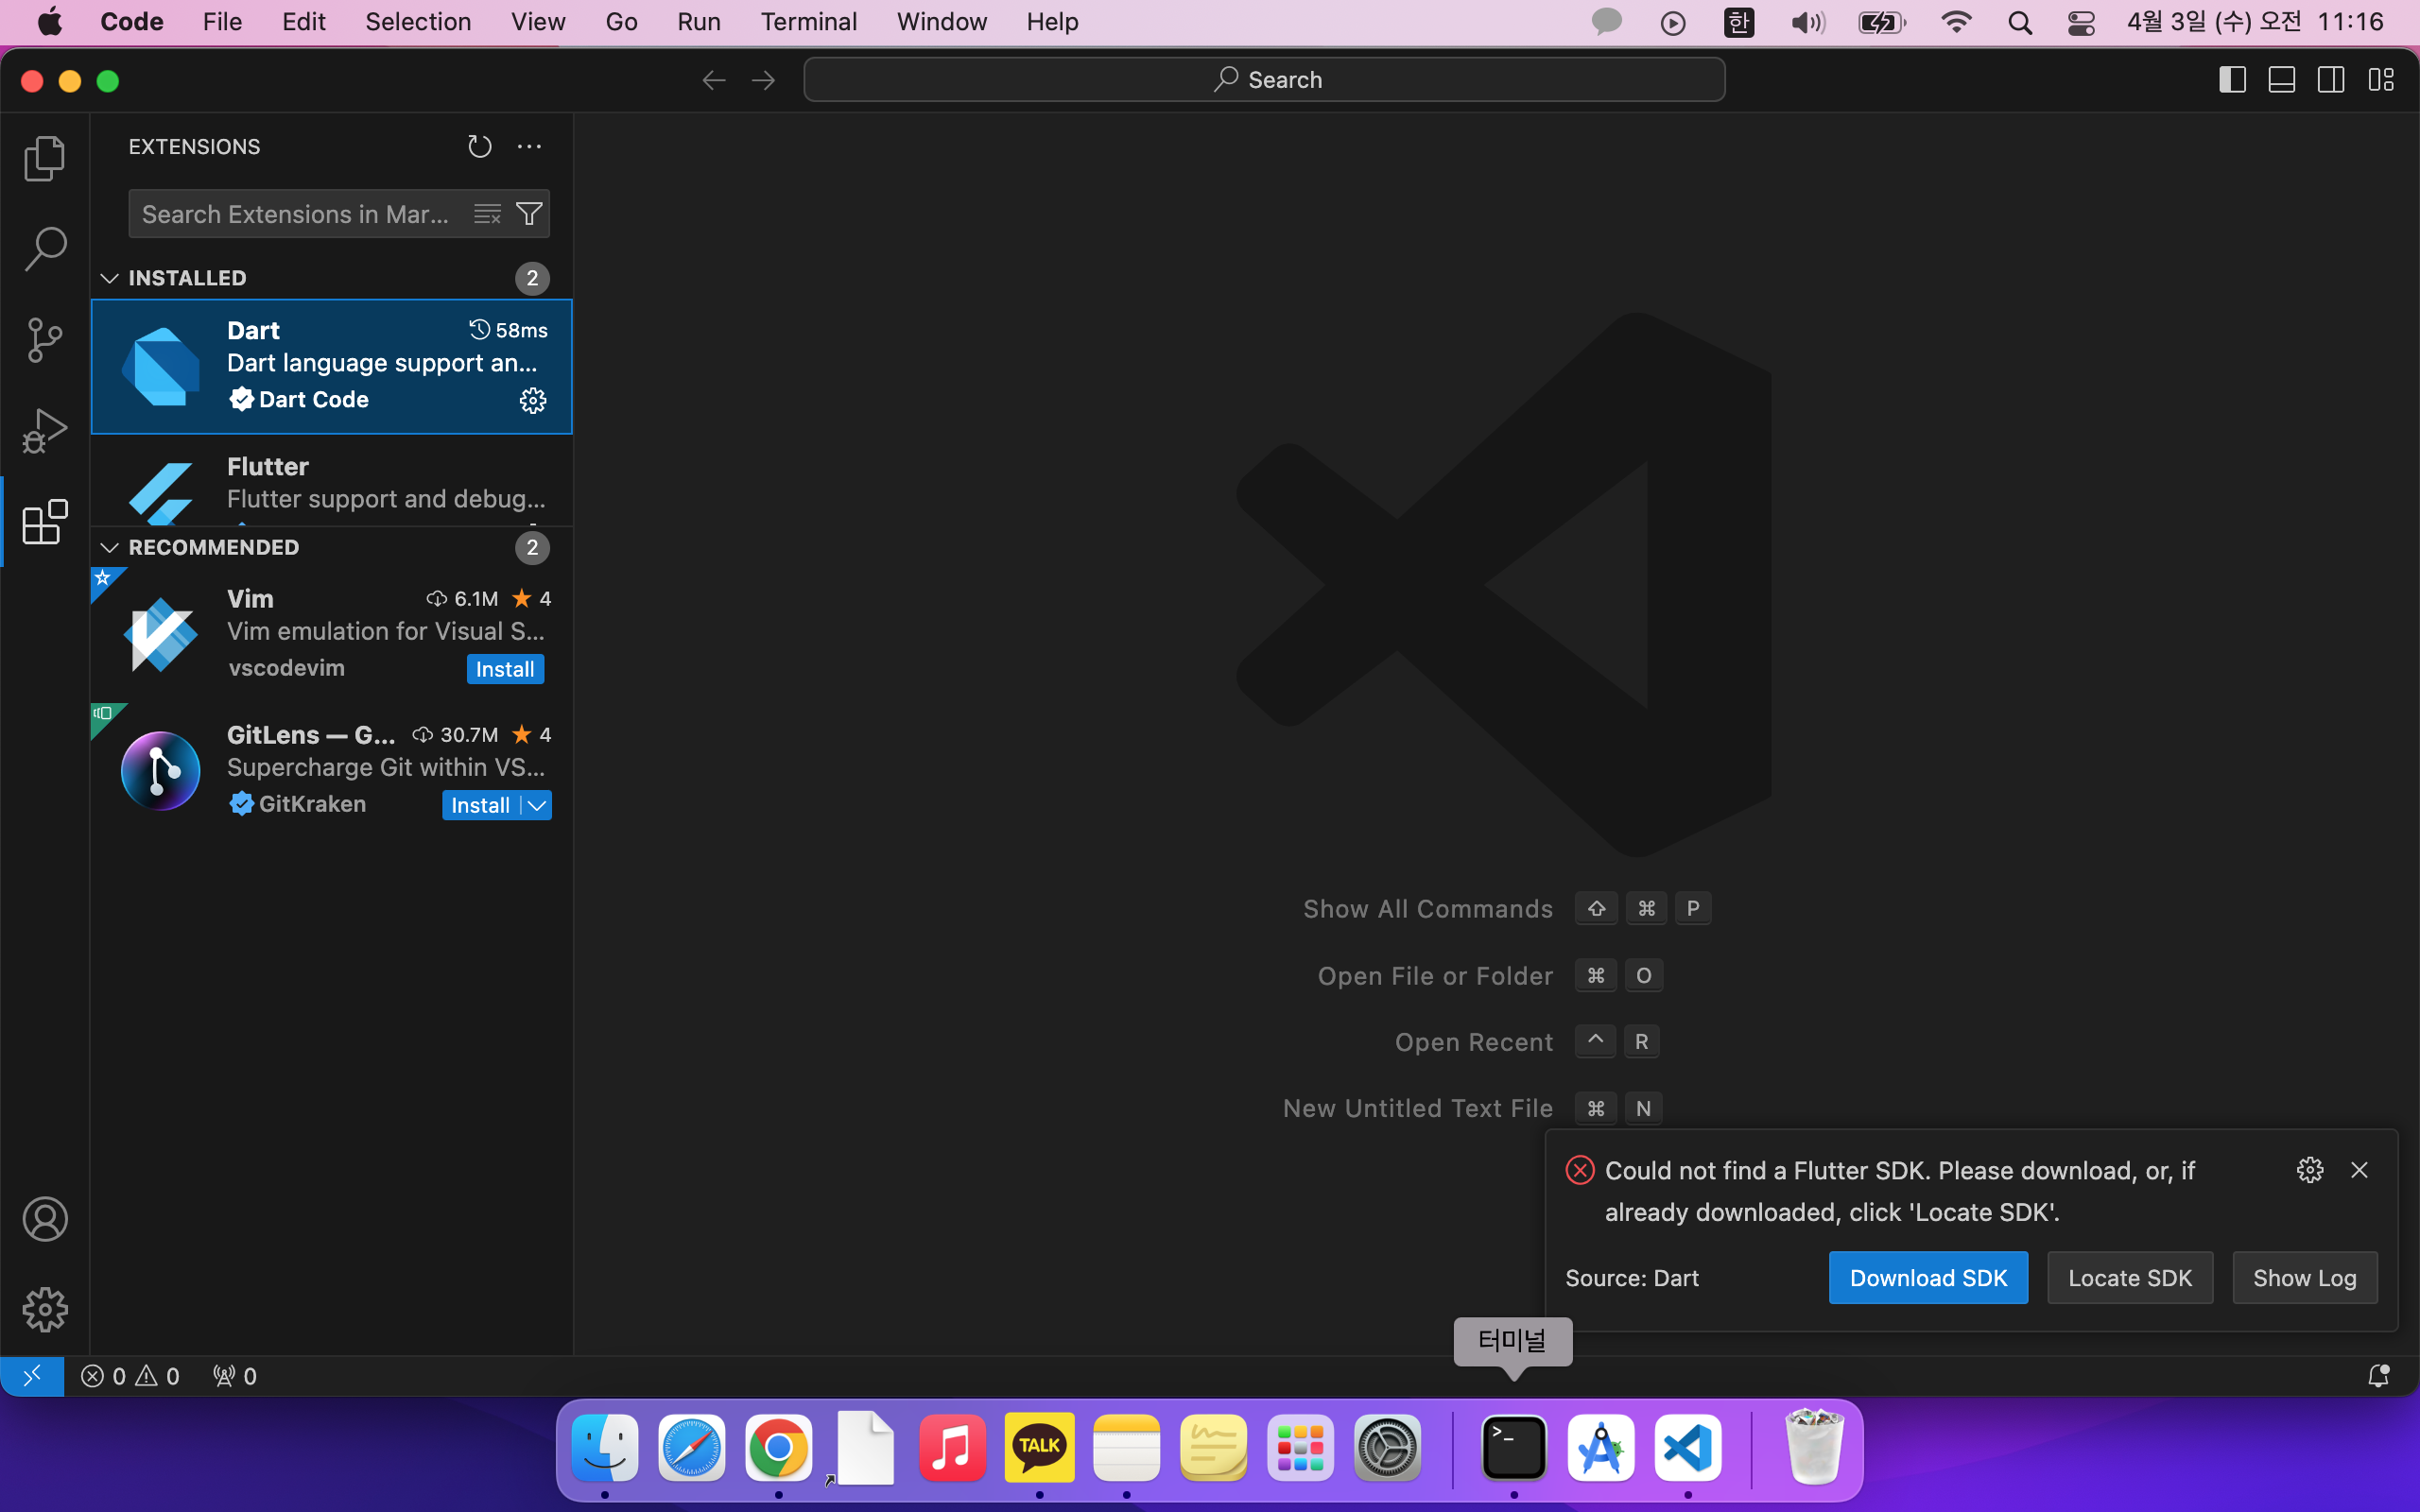The height and width of the screenshot is (1512, 2420).
Task: Open Safari from the Dock
Action: tap(691, 1448)
